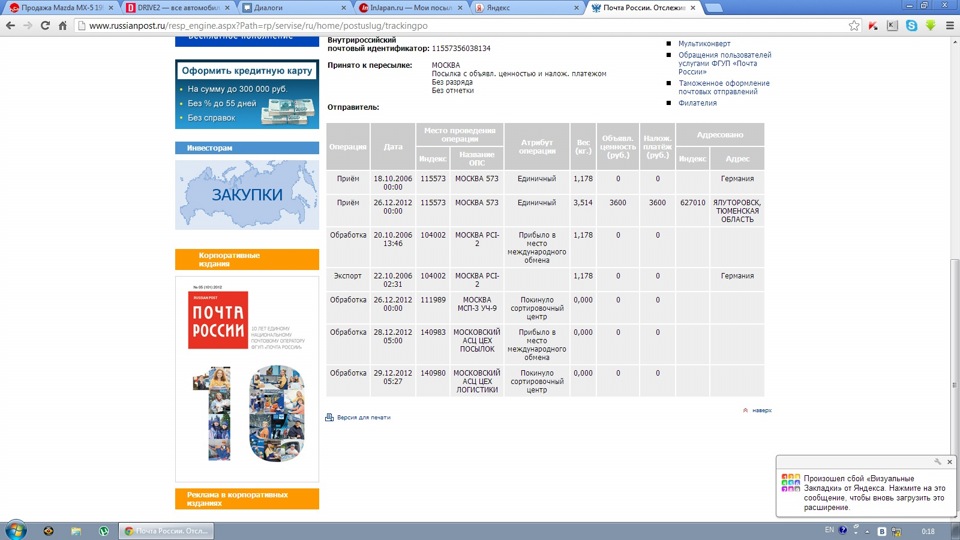Click the МОСКОВСКИЙ АСЦ ЦЕХ ЛОГИСТИКИ cell
Screen dimensions: 960x540
tap(477, 381)
